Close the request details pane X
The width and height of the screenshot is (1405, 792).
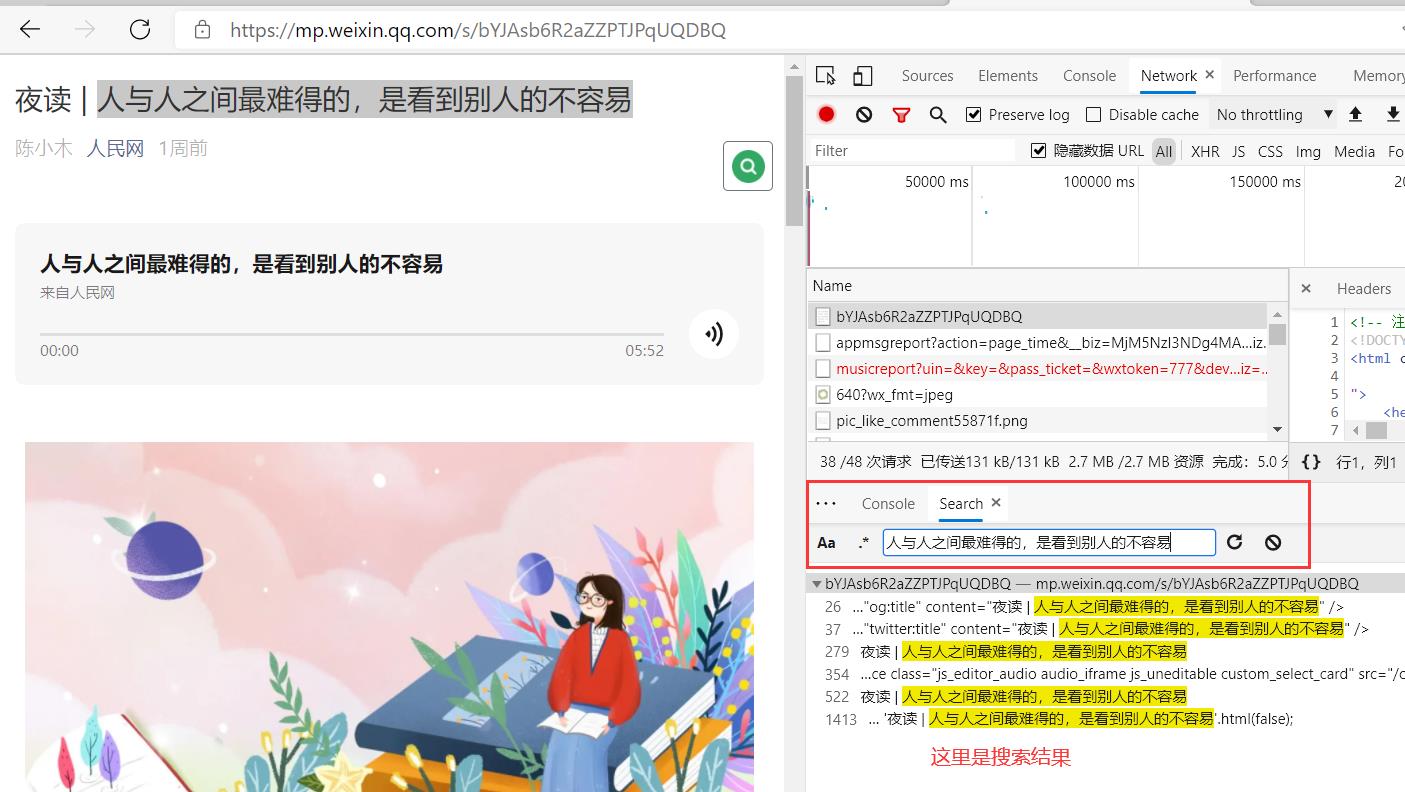pos(1306,288)
